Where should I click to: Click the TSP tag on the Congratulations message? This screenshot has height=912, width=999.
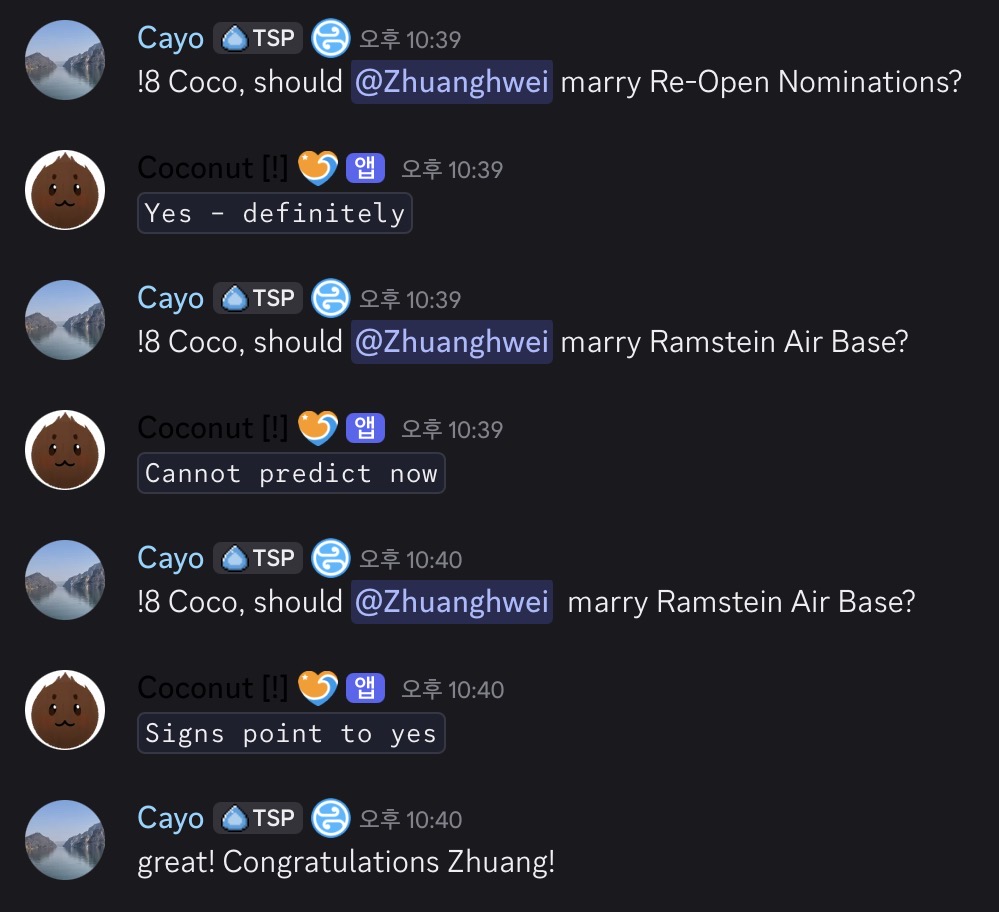[258, 818]
